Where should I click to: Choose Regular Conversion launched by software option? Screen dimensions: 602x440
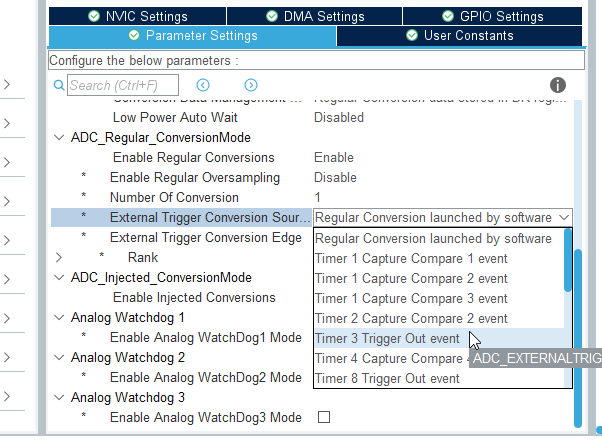coord(439,238)
